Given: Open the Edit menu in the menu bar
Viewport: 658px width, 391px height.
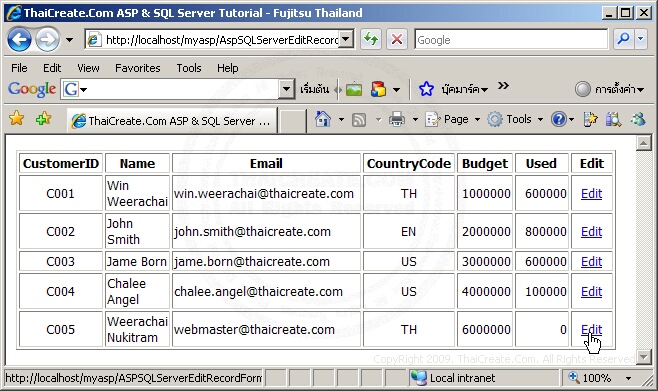Looking at the screenshot, I should pos(52,68).
